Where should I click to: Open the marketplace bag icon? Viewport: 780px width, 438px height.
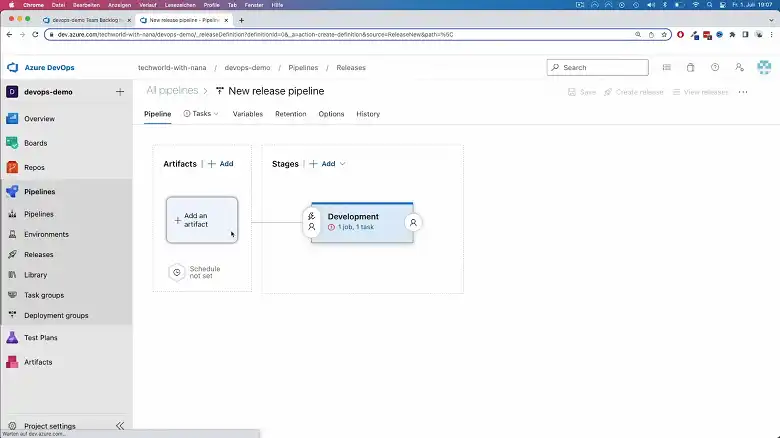690,67
